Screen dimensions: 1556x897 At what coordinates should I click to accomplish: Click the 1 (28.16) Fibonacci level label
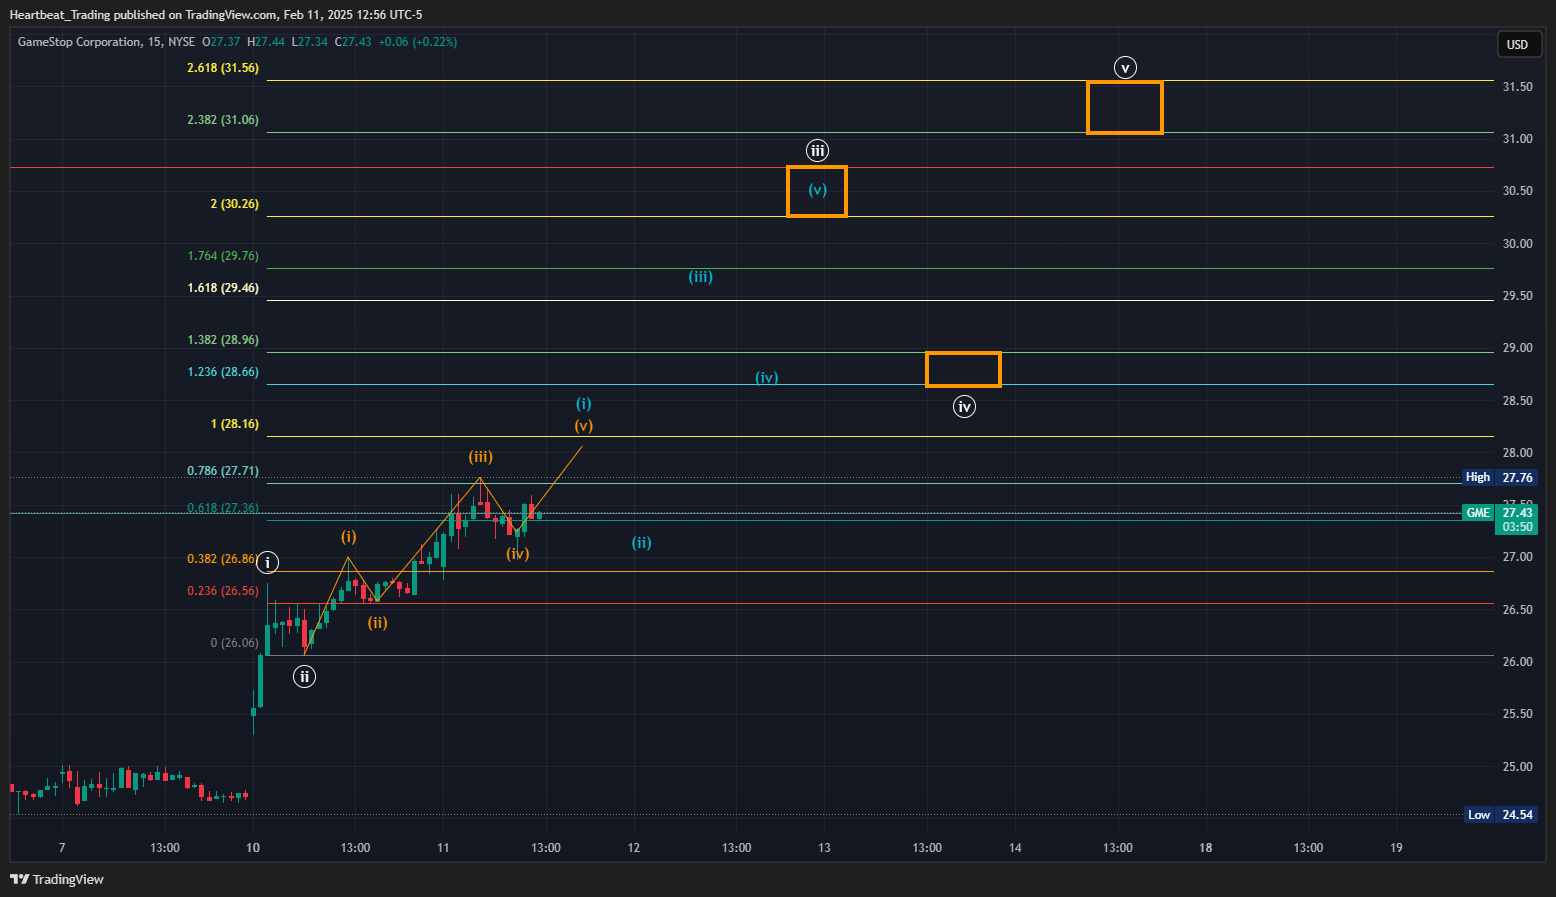235,424
